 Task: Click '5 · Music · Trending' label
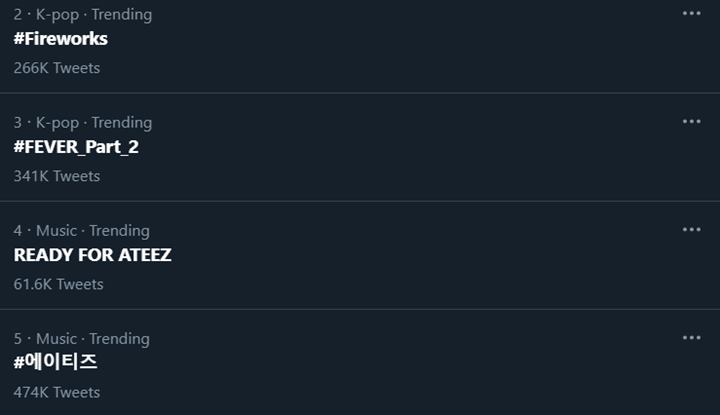[x=82, y=338]
